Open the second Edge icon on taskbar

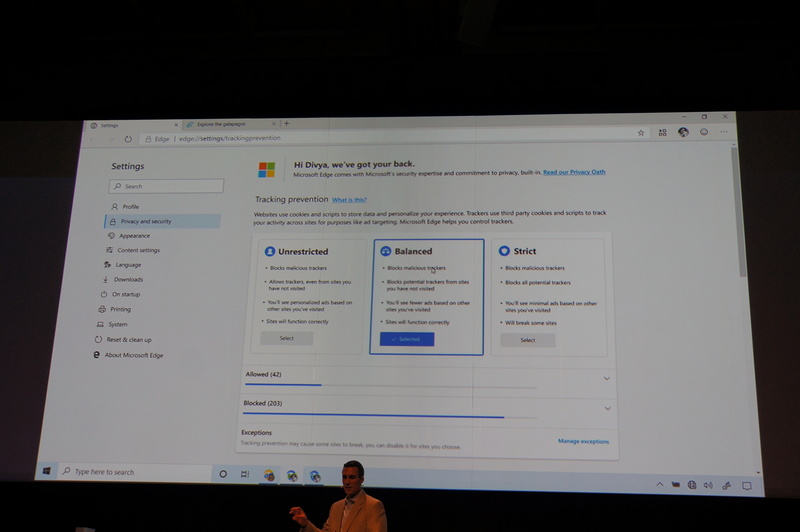pyautogui.click(x=292, y=476)
